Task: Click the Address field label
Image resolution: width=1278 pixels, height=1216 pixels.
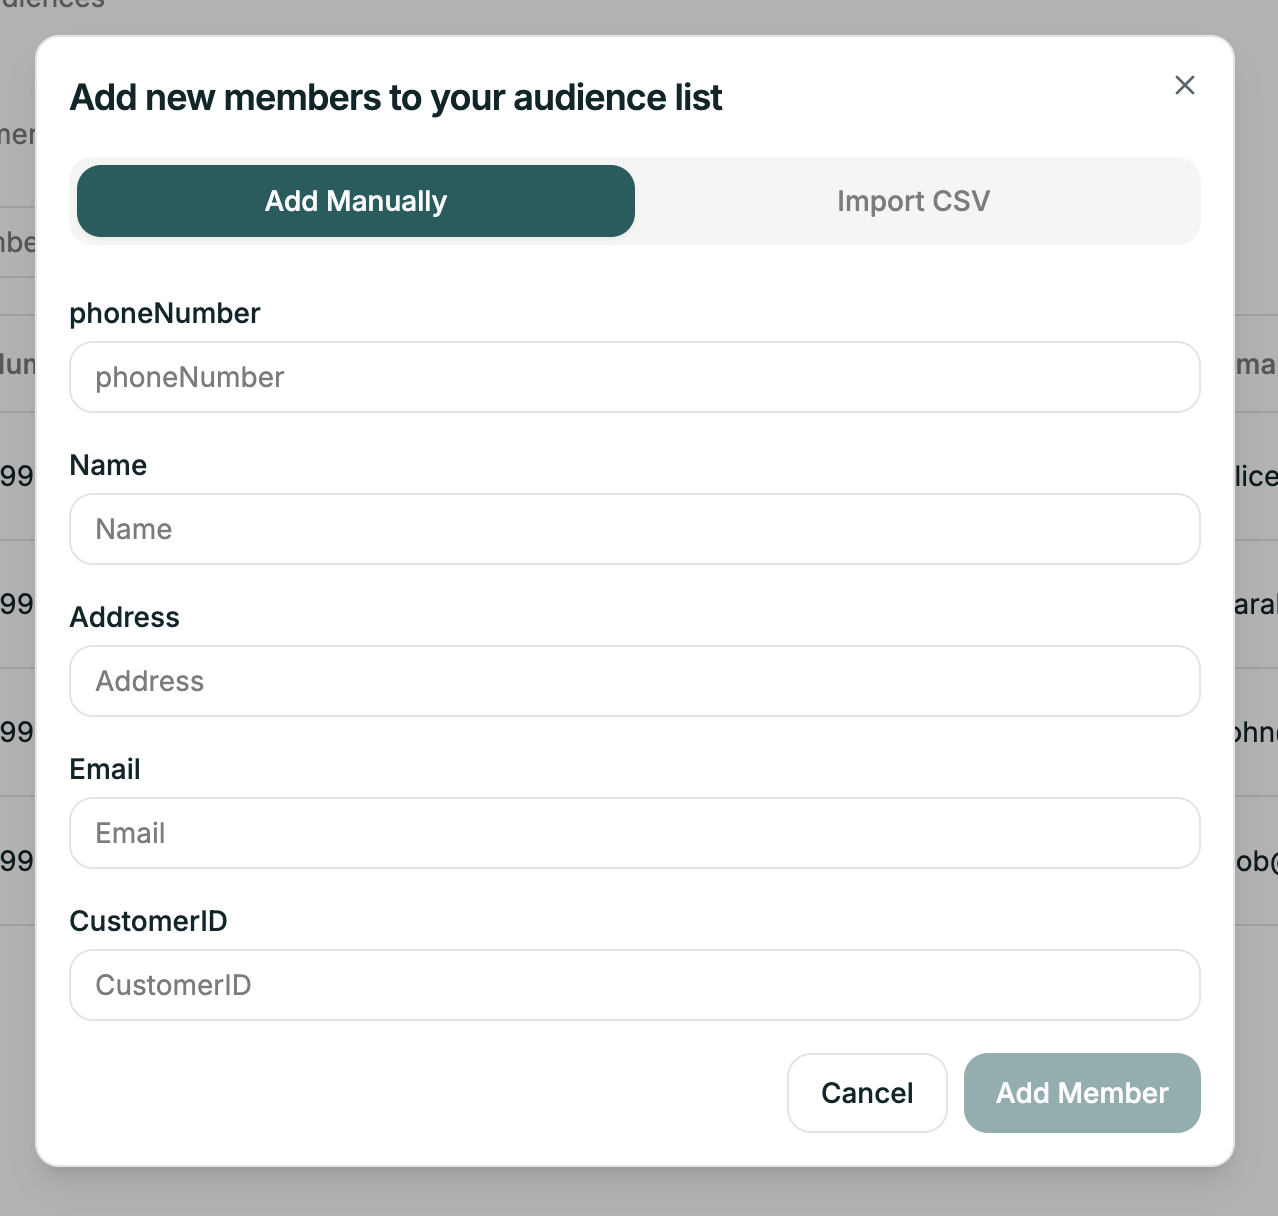Action: point(124,617)
